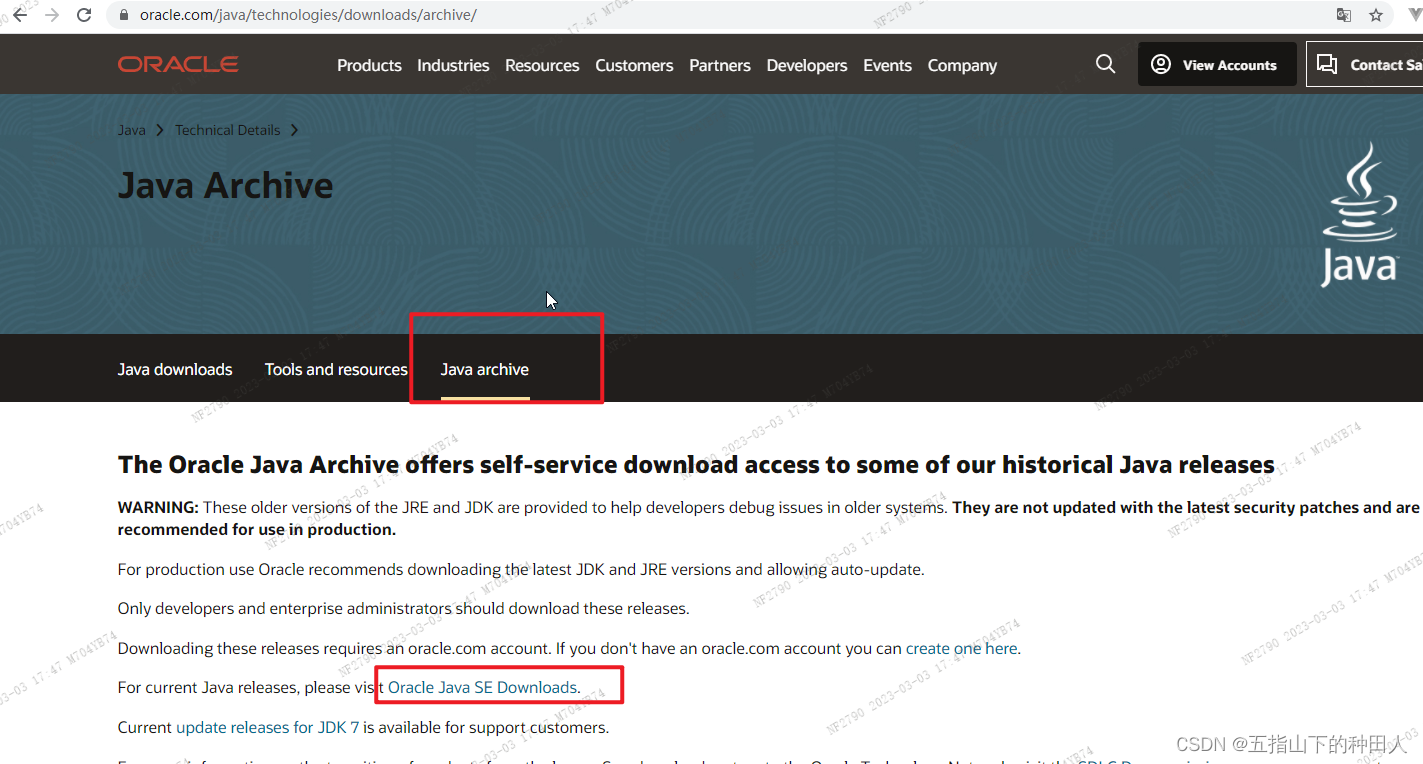The width and height of the screenshot is (1423, 764).
Task: Click the View Accounts button
Action: 1217,64
